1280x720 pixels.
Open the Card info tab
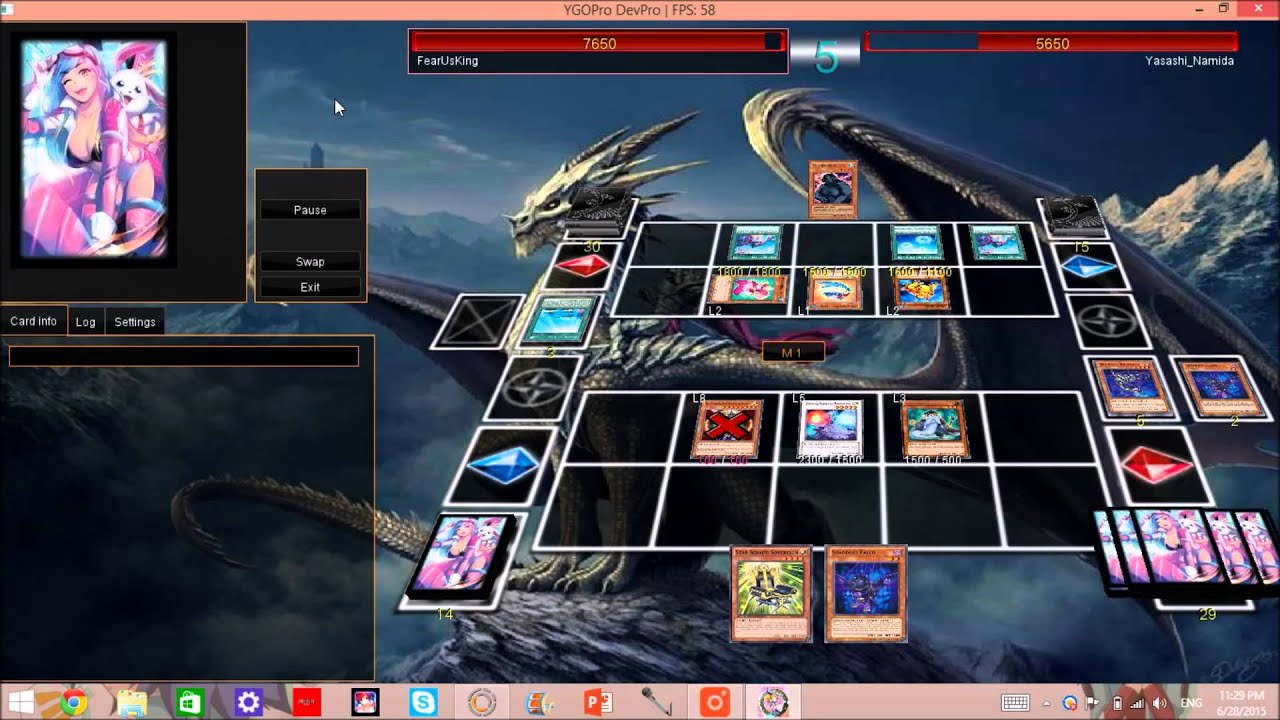[x=34, y=321]
